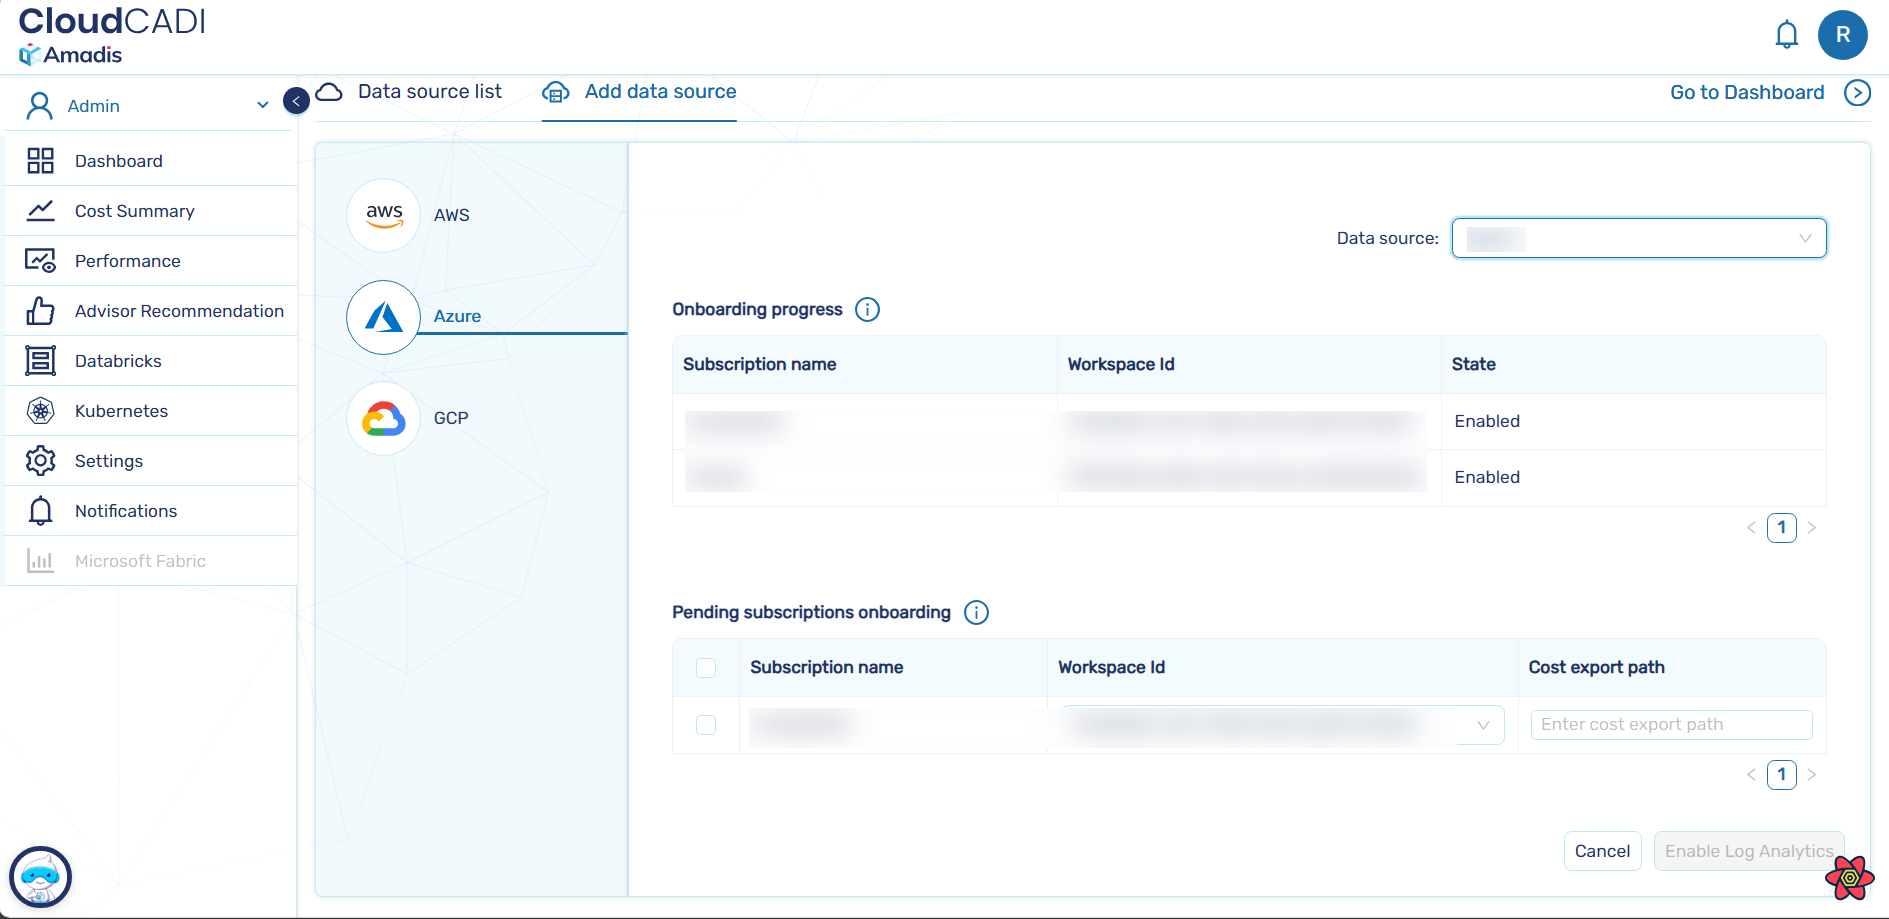Viewport: 1889px width, 919px height.
Task: Click the Pending subscriptions onboarding info icon
Action: (x=976, y=613)
